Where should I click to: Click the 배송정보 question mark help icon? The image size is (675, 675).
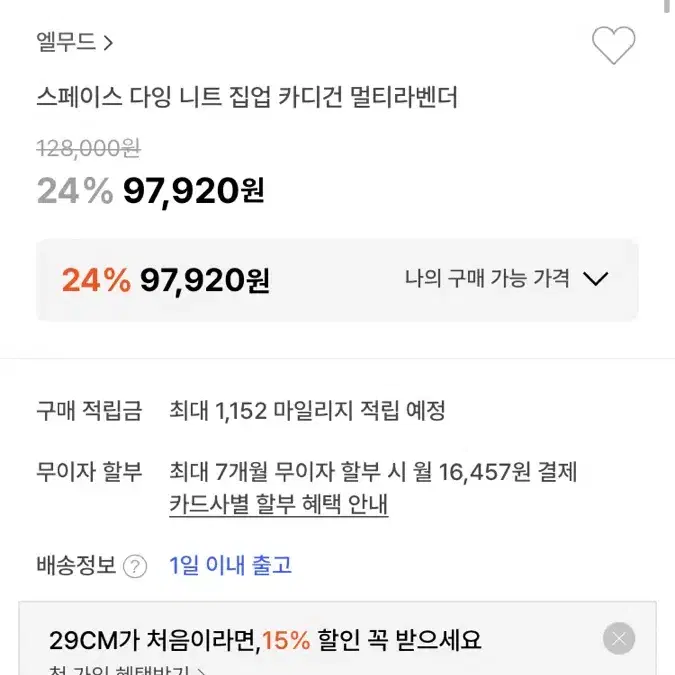tap(135, 567)
